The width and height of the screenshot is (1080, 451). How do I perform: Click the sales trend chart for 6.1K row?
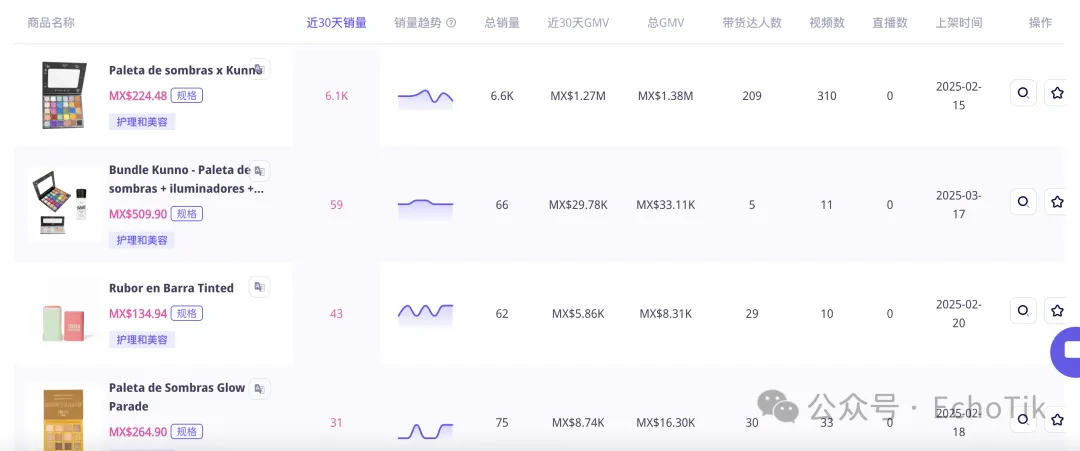(x=425, y=97)
